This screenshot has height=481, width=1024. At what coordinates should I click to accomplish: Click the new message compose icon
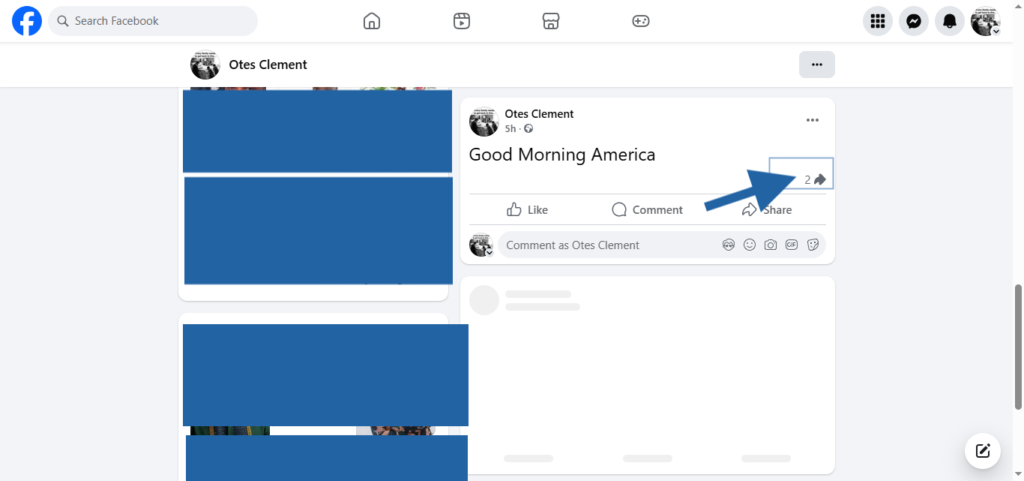pos(982,450)
